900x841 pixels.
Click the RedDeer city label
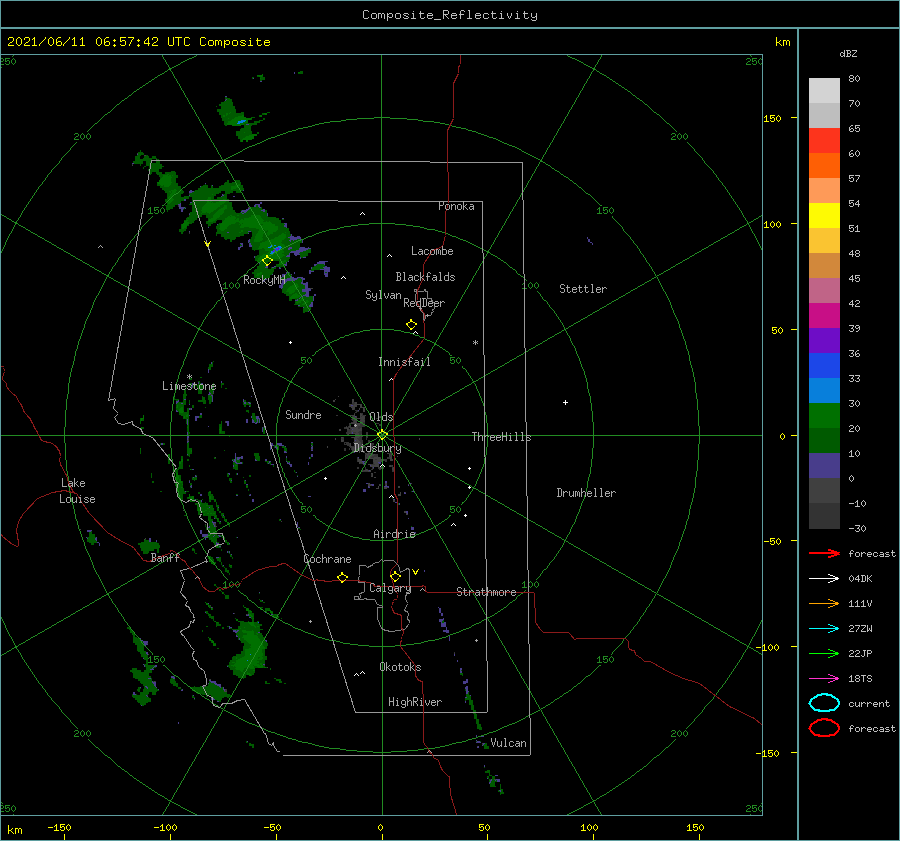[424, 303]
